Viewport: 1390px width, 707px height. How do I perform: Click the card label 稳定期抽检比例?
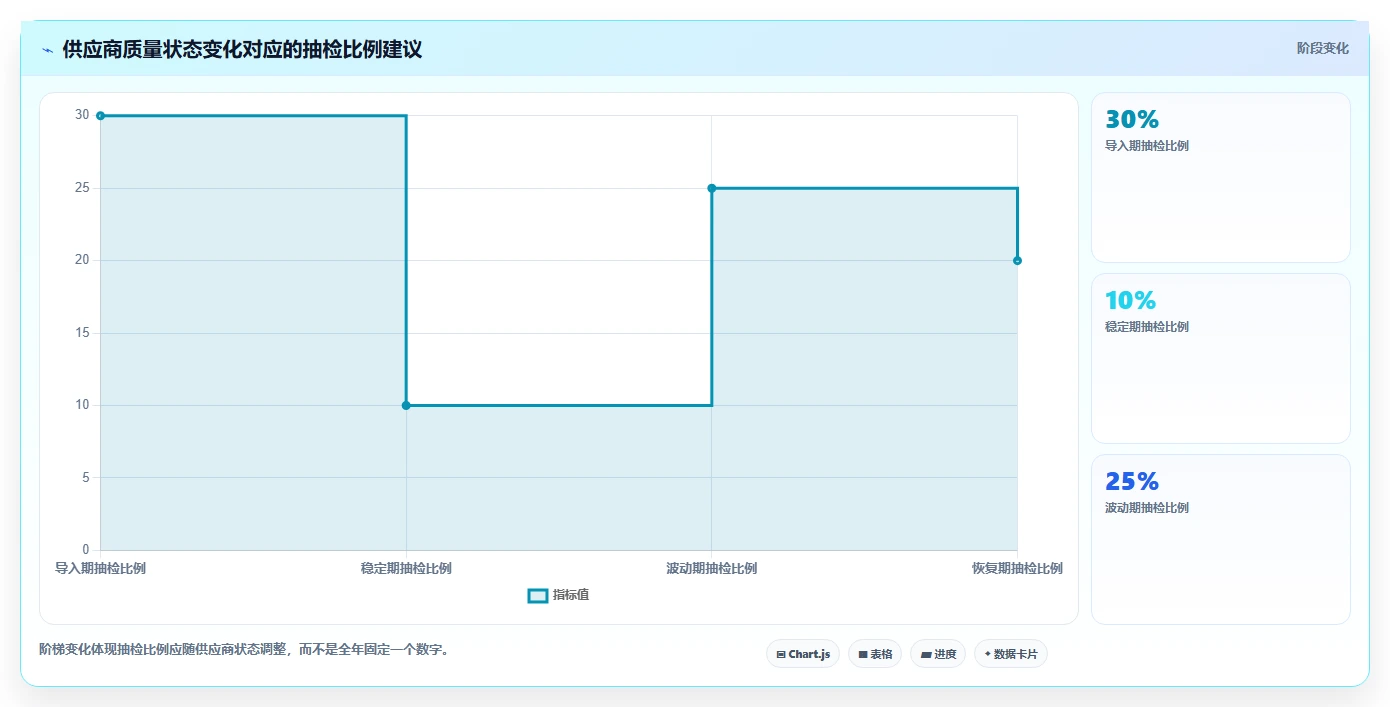pos(1147,327)
